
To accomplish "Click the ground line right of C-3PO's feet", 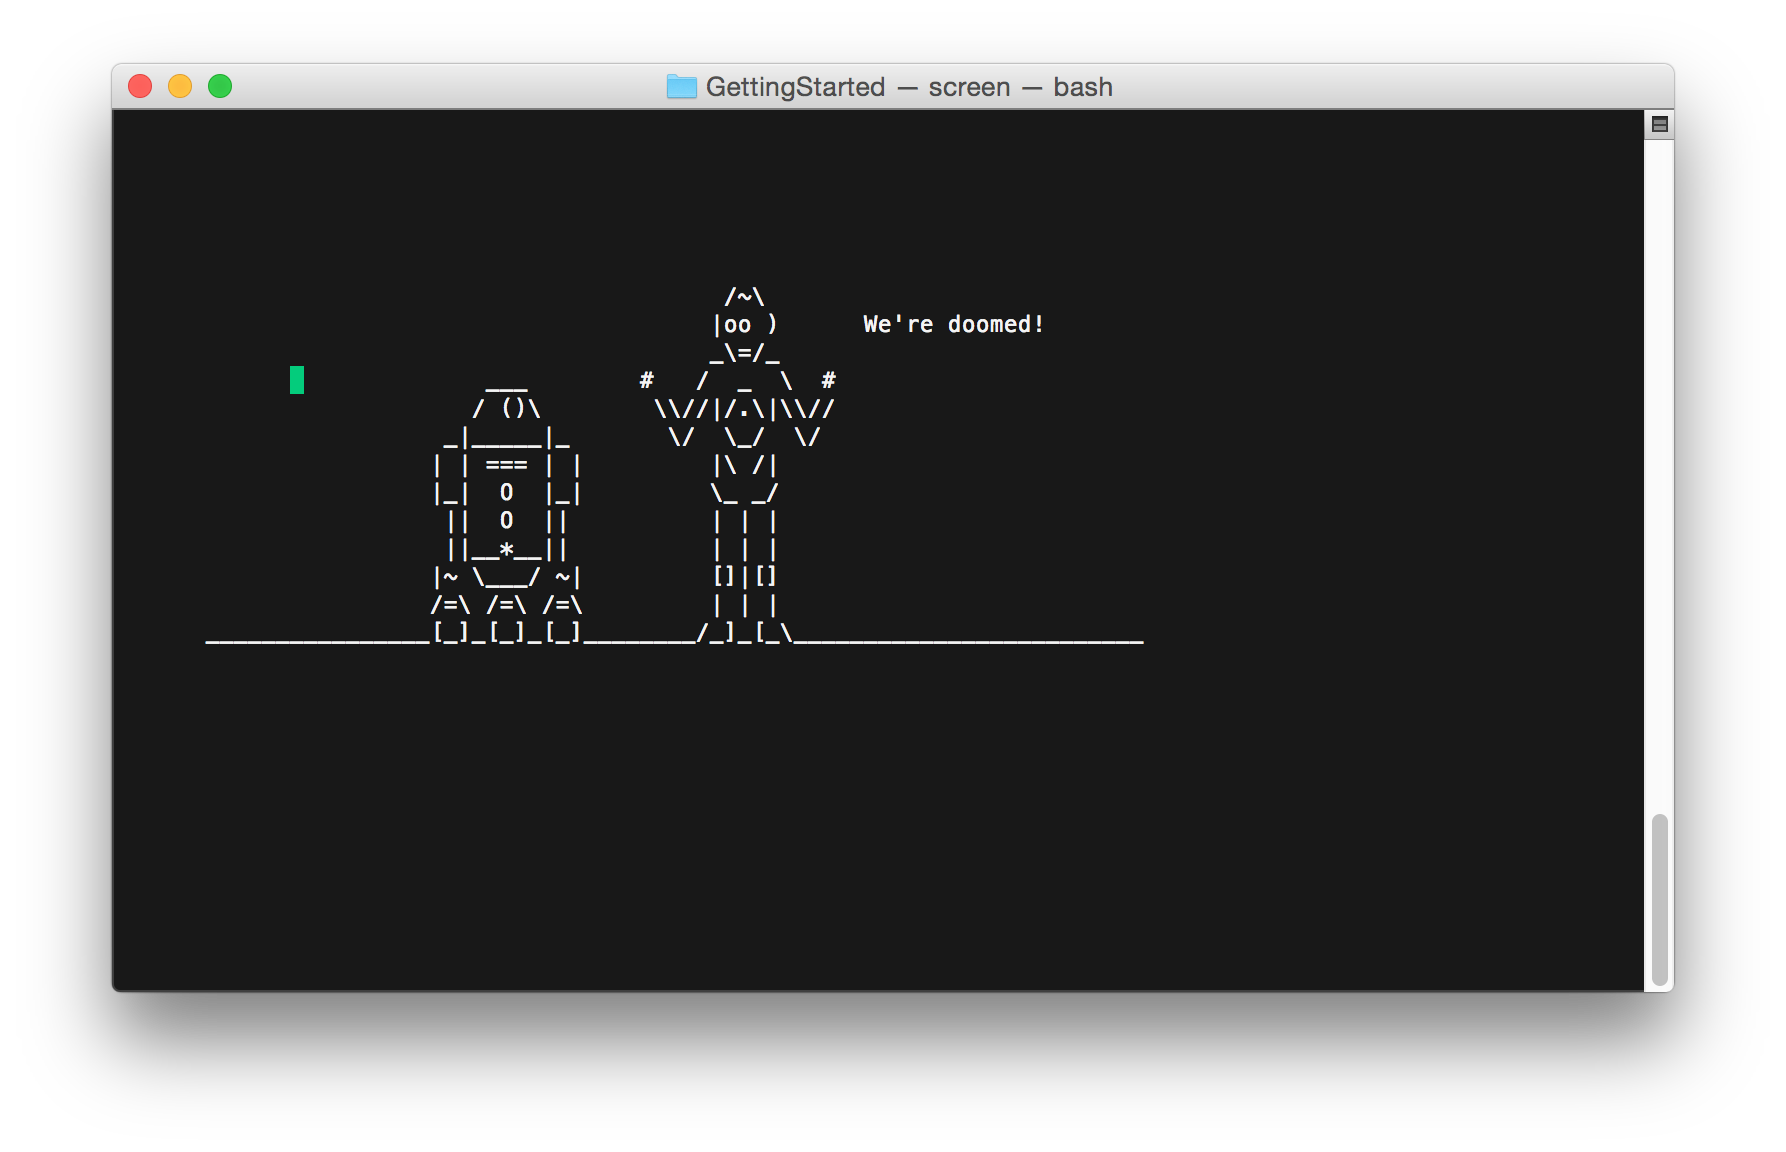I will pos(970,640).
